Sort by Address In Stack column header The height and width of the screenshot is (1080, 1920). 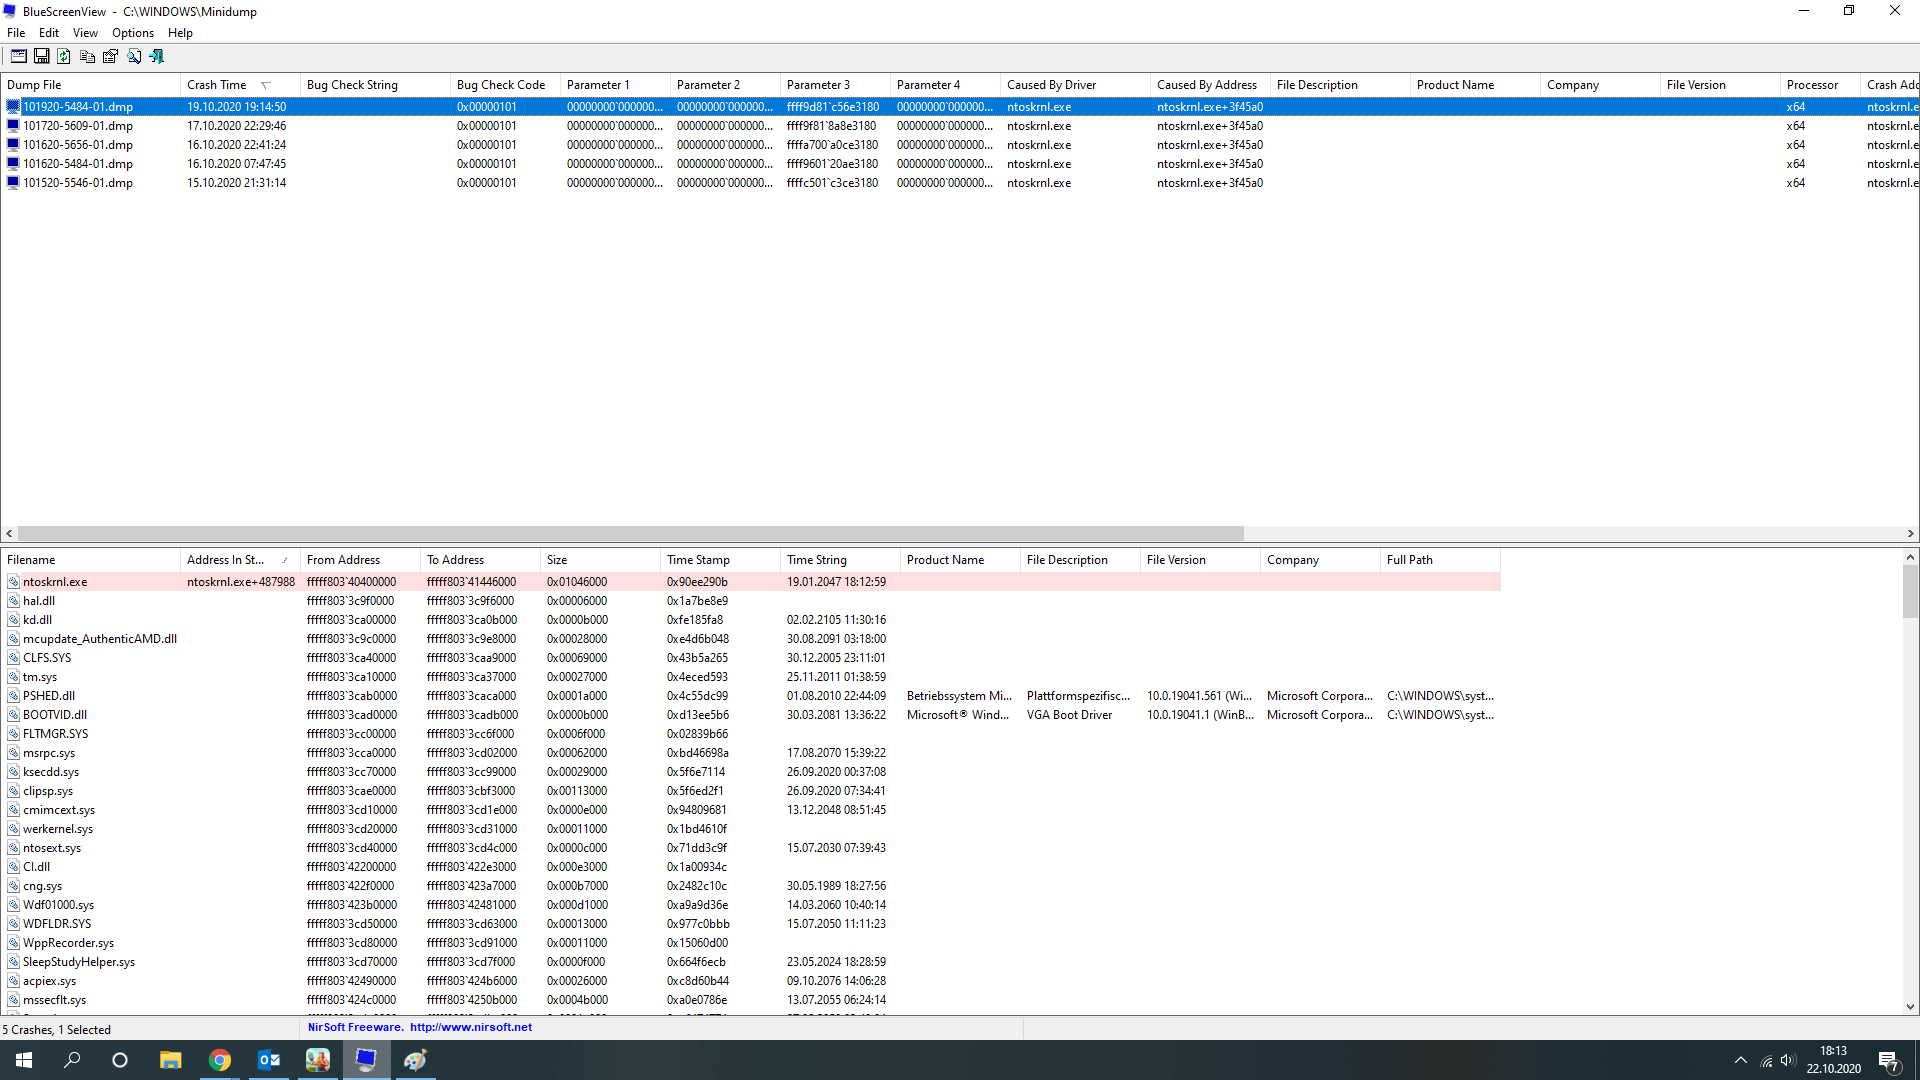click(226, 560)
